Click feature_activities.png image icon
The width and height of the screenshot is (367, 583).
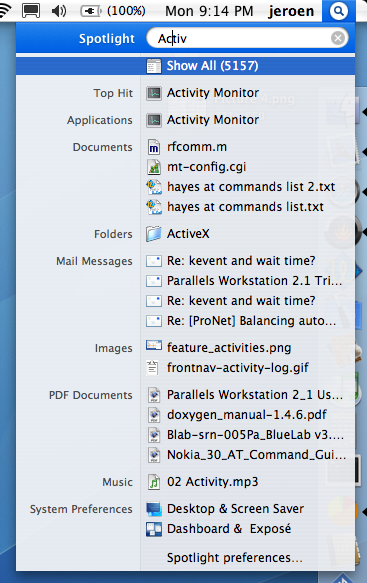154,346
